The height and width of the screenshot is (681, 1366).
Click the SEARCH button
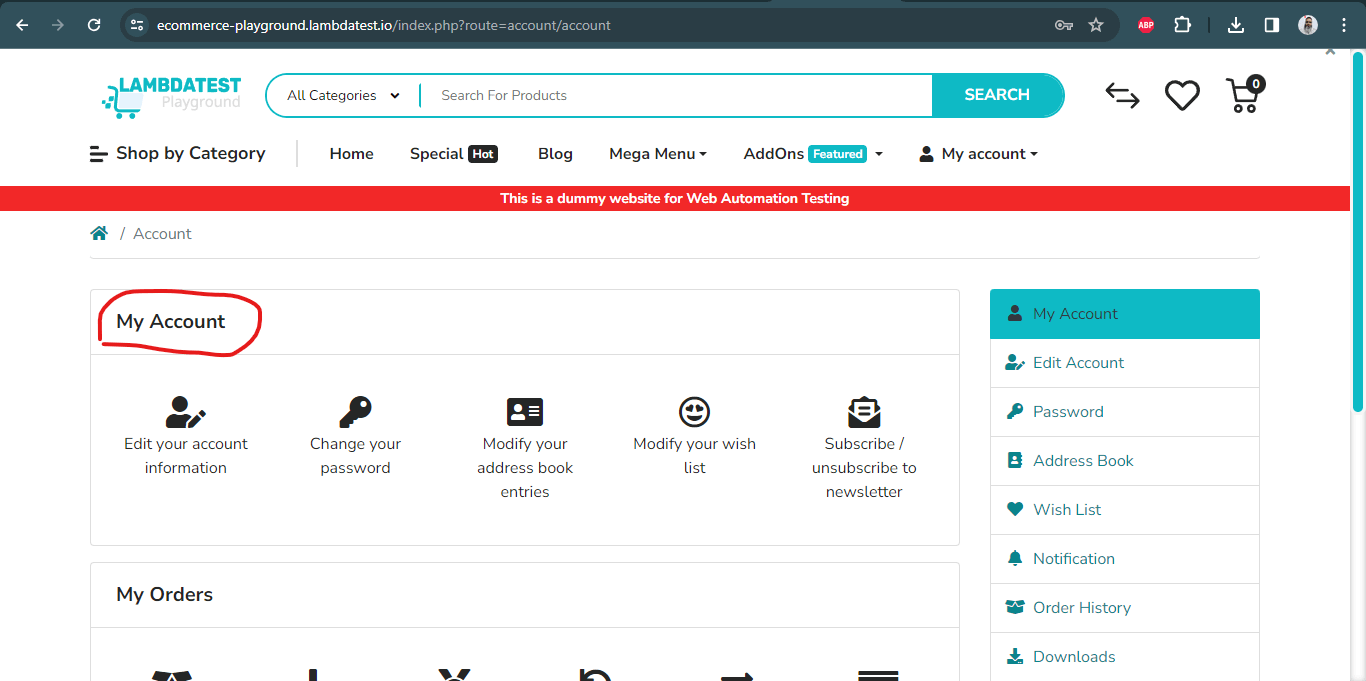tap(996, 95)
